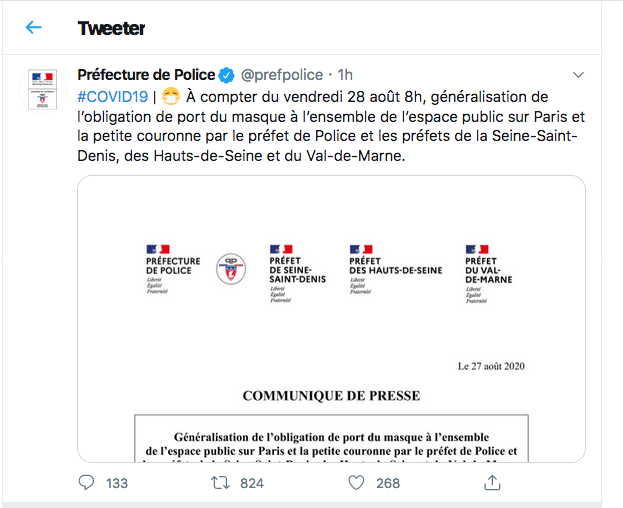This screenshot has width=623, height=508.
Task: Reply to the tweet via the comment icon
Action: point(86,483)
